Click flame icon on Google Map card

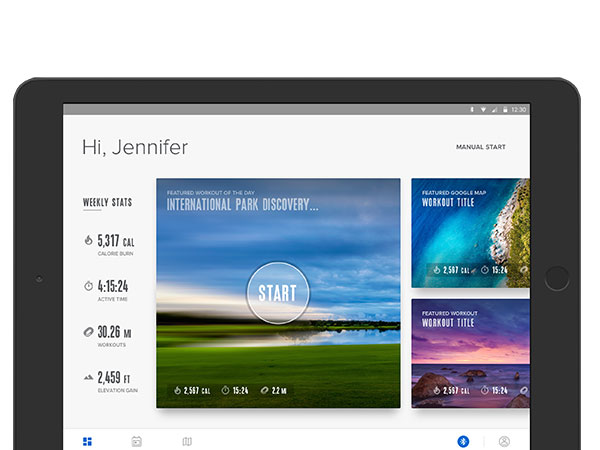pyautogui.click(x=437, y=270)
